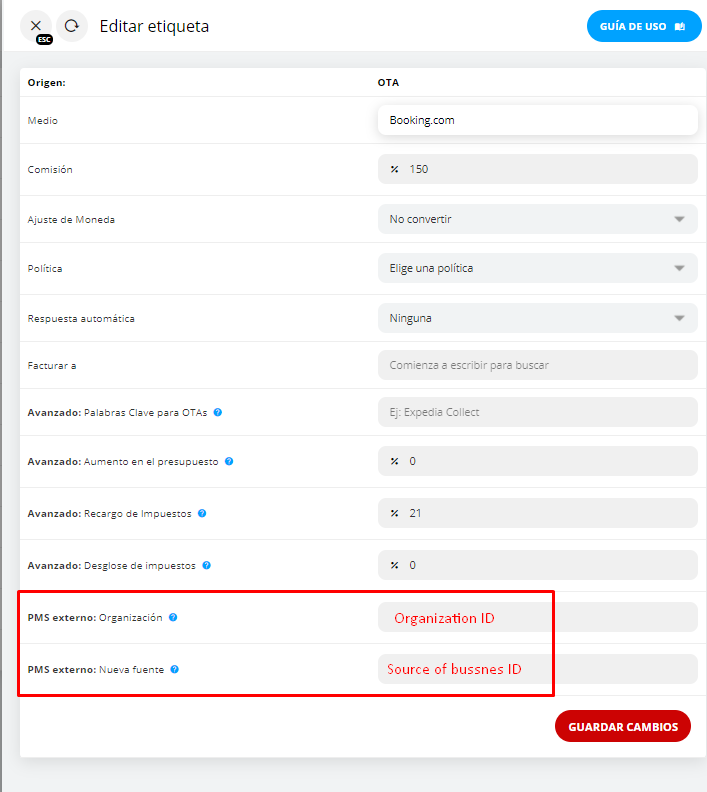Click the PMS externo Organización input
The image size is (707, 792).
(x=537, y=617)
